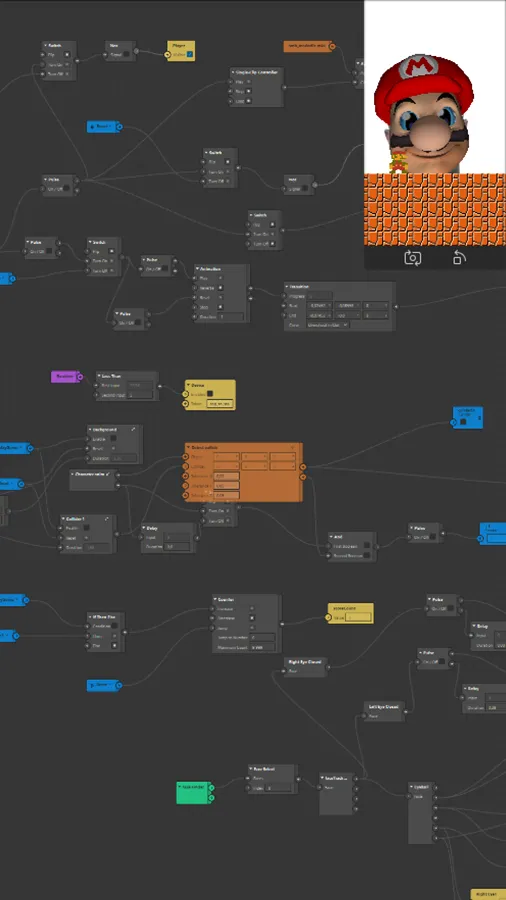Open the expand icon on the Collider 1 node
The width and height of the screenshot is (506, 900).
coord(107,519)
